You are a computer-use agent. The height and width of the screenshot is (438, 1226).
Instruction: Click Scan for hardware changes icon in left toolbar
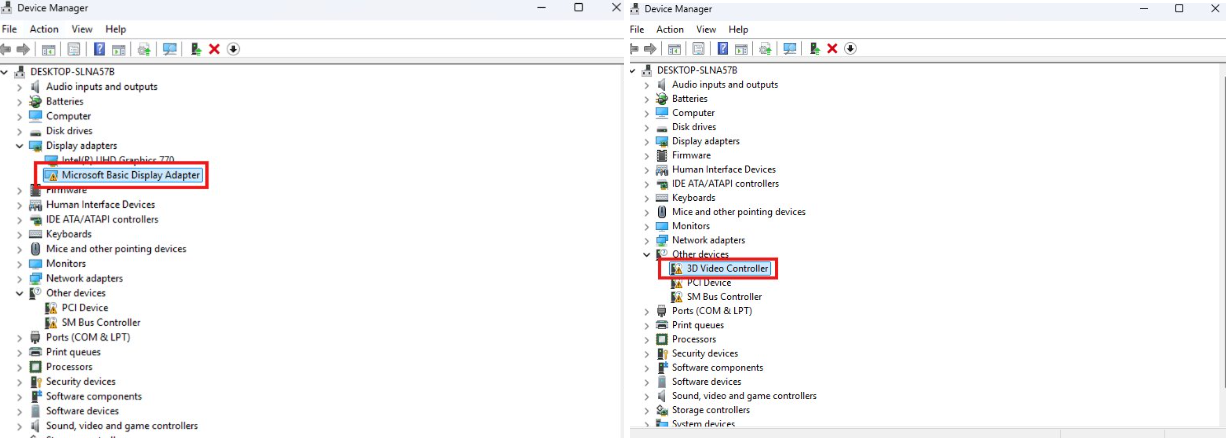[170, 49]
